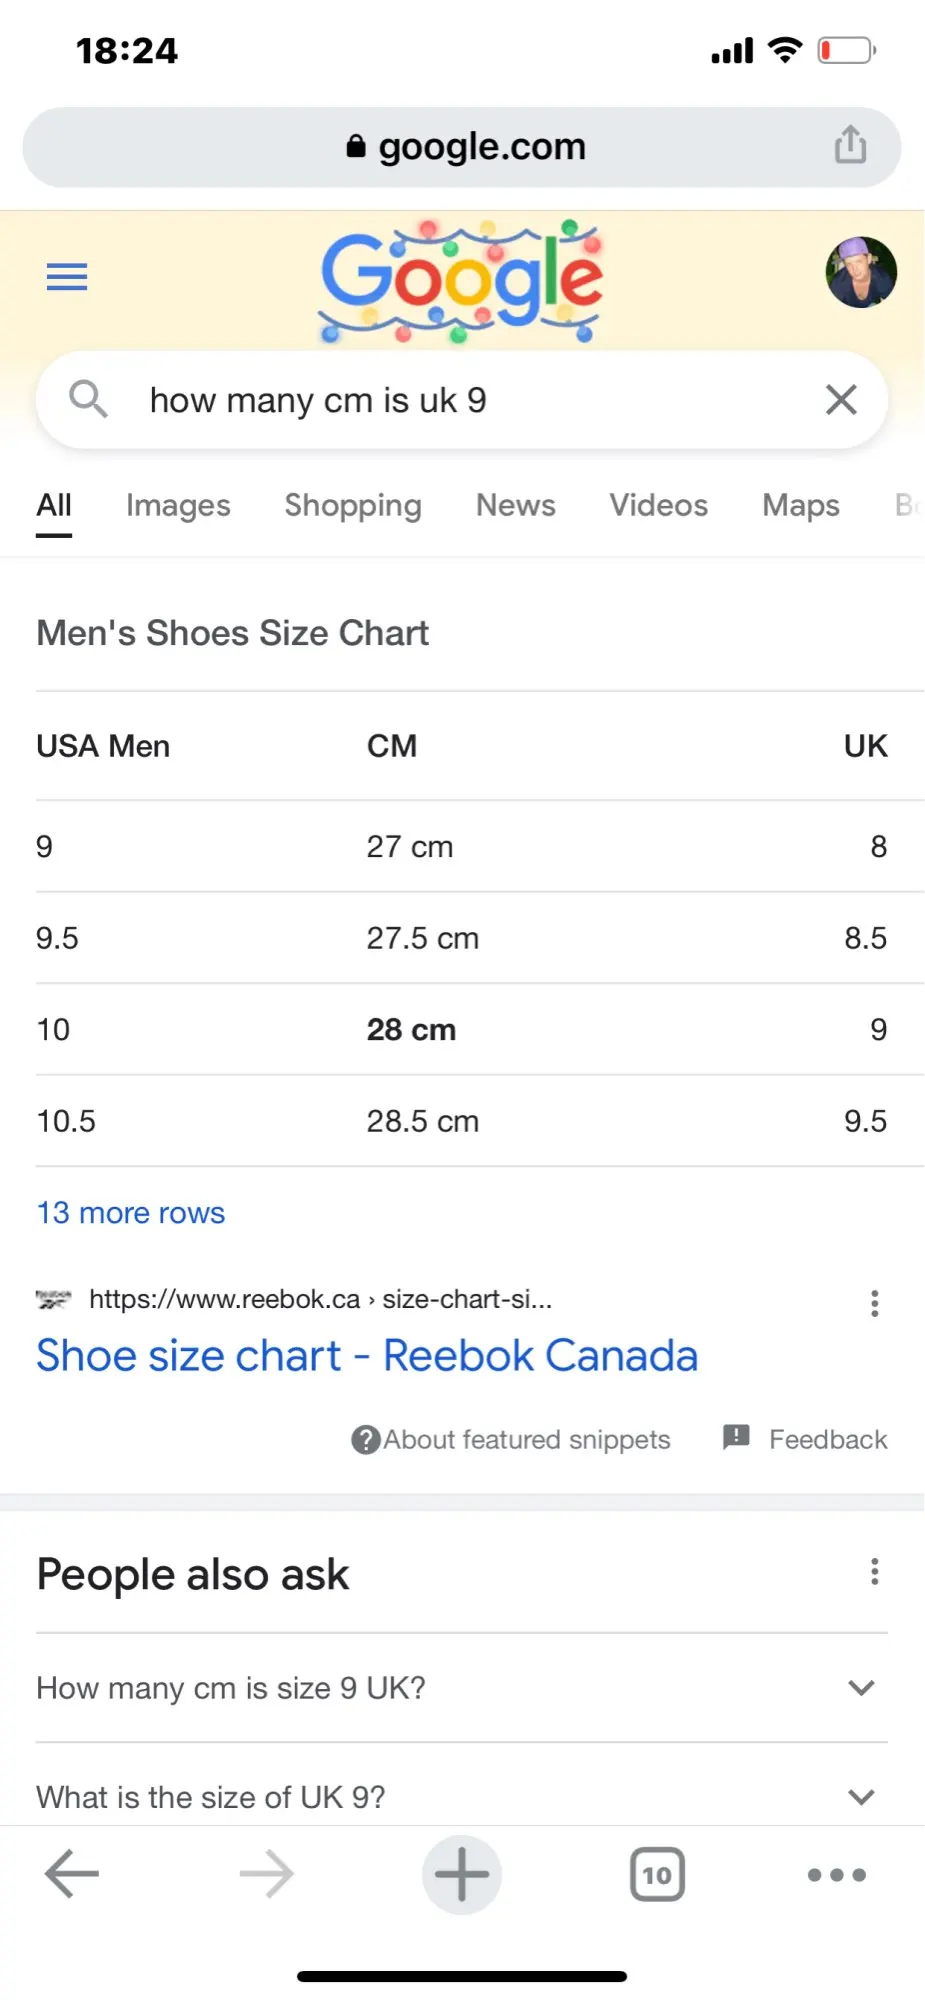Open Shoe size chart - Reebok Canada link
Viewport: 925px width, 2000px height.
coord(367,1356)
